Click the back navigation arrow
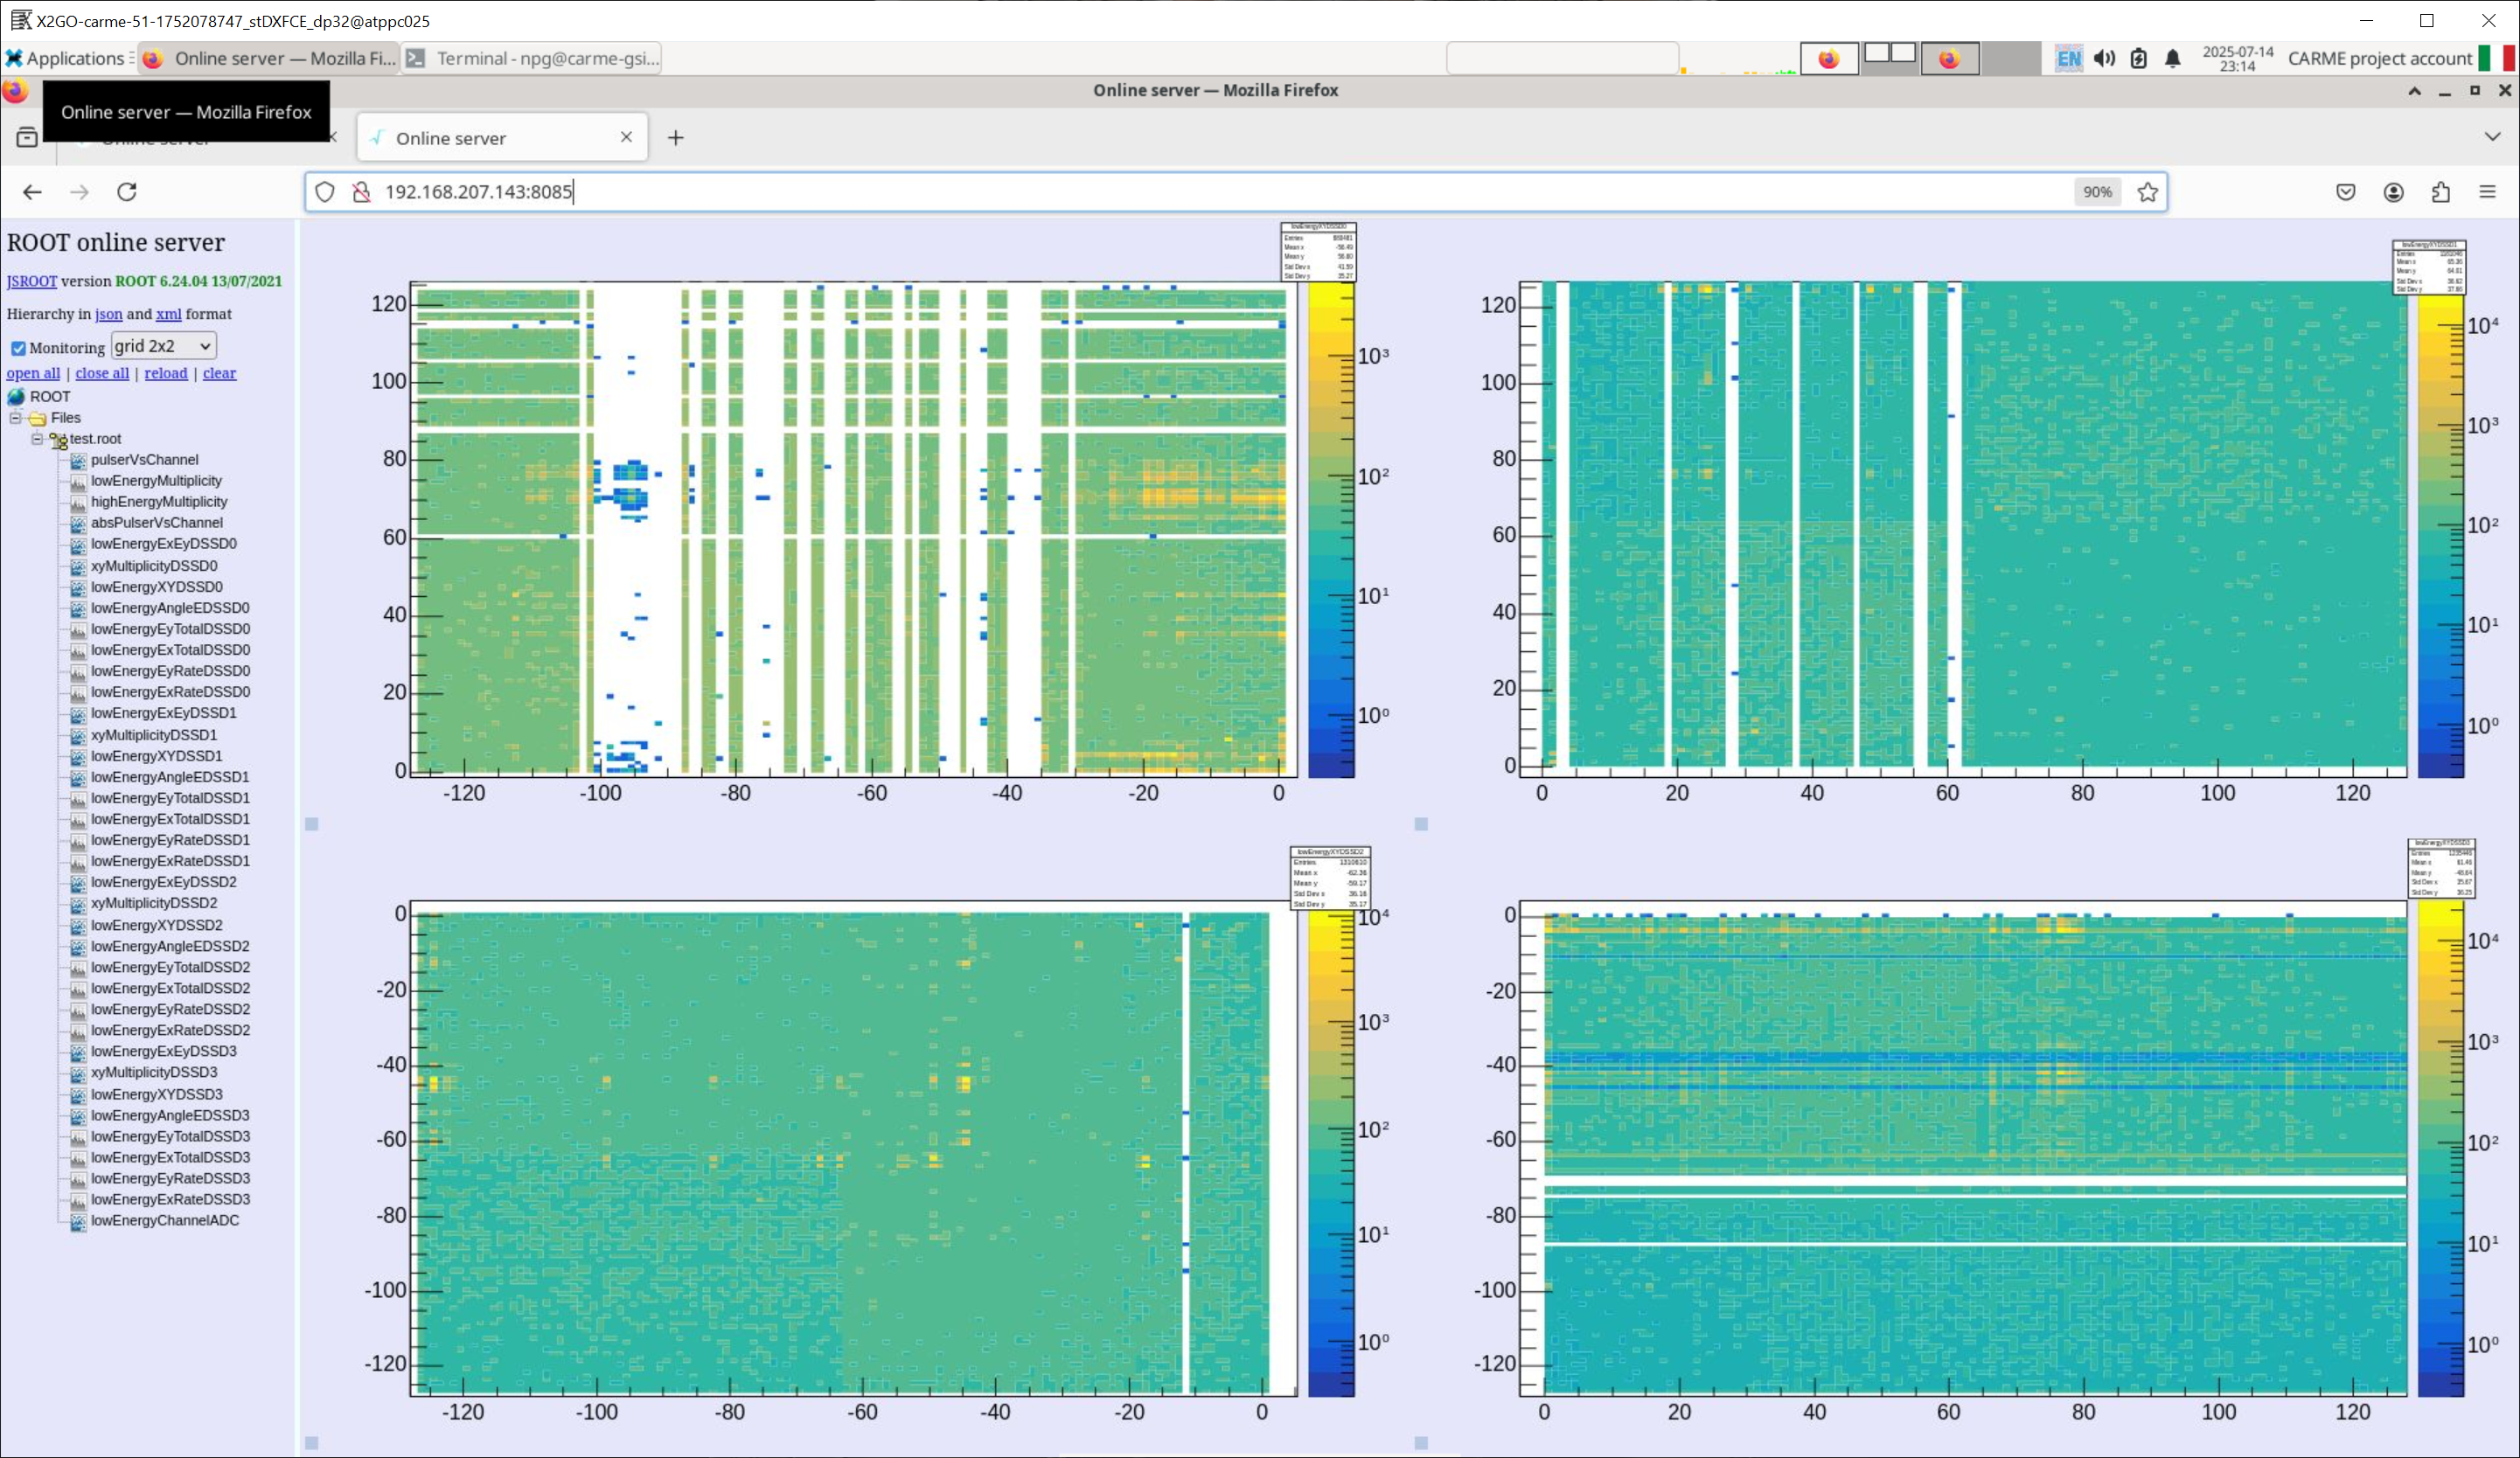The width and height of the screenshot is (2520, 1458). click(32, 192)
